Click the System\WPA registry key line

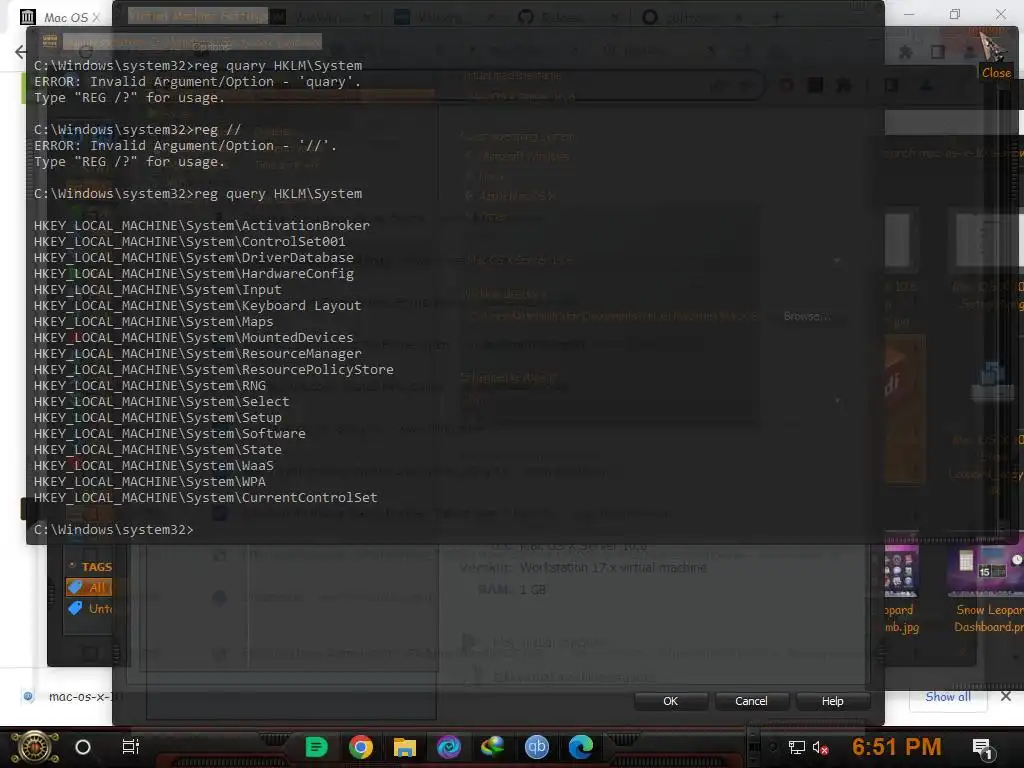click(150, 481)
